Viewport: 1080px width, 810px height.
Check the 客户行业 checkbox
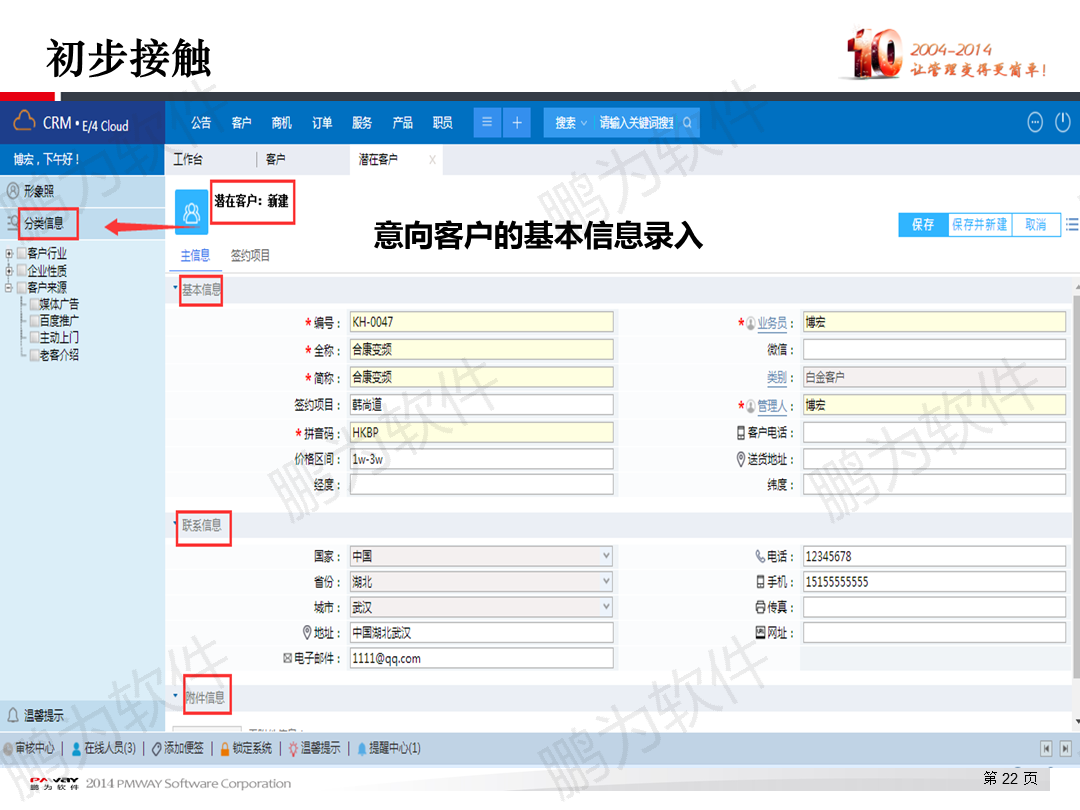coord(21,253)
